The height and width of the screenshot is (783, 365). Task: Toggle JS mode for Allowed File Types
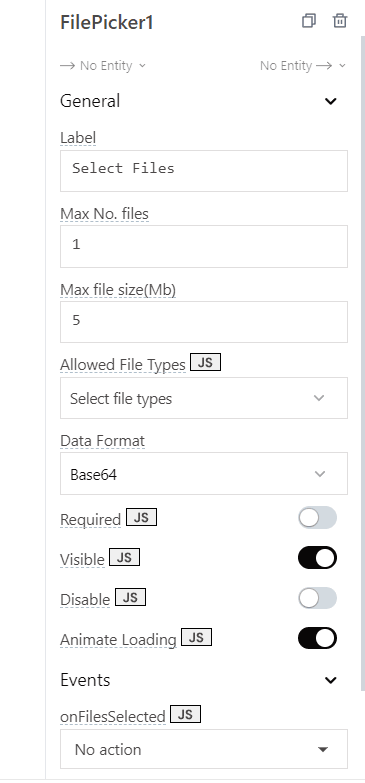205,363
